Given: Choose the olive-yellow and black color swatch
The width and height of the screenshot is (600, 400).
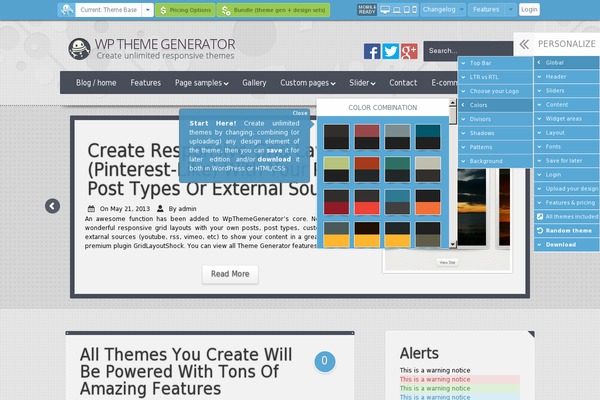Looking at the screenshot, I should coord(336,169).
